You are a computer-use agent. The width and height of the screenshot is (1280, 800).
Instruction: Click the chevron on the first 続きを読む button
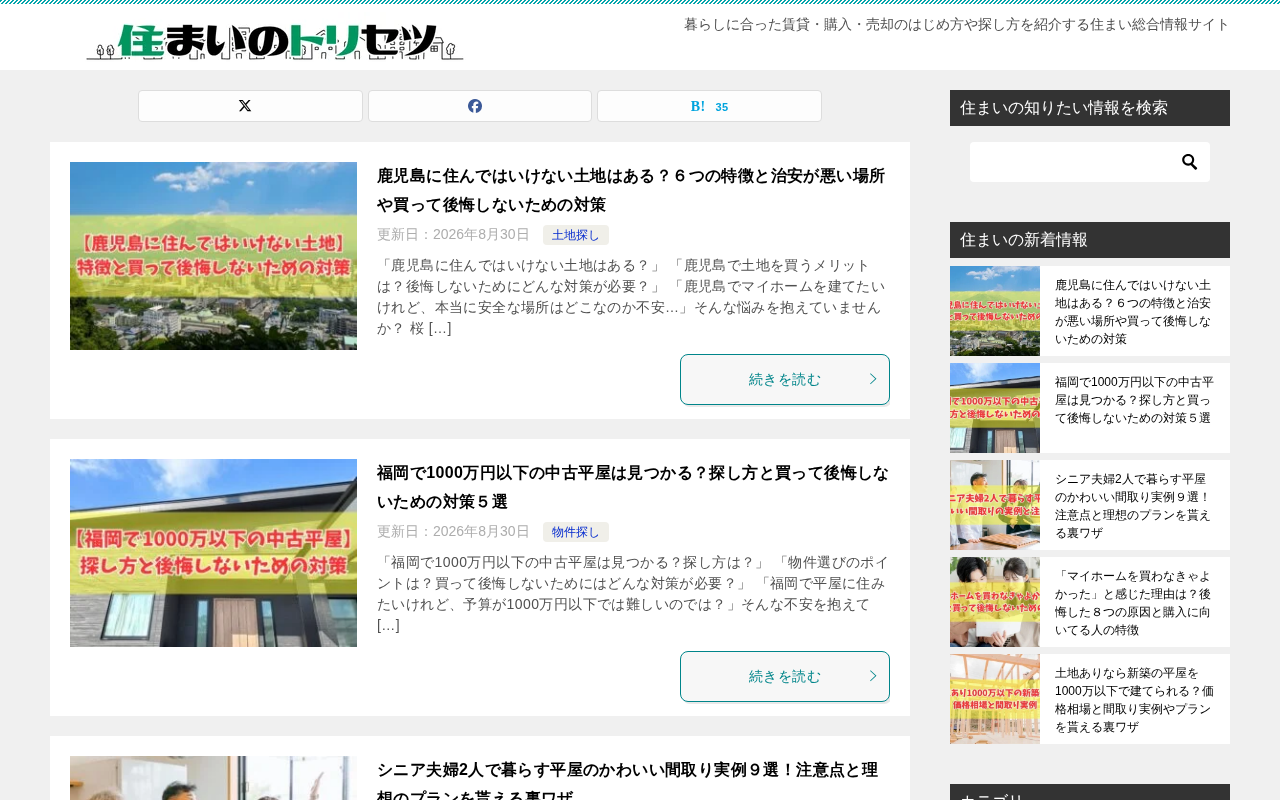[x=873, y=379]
